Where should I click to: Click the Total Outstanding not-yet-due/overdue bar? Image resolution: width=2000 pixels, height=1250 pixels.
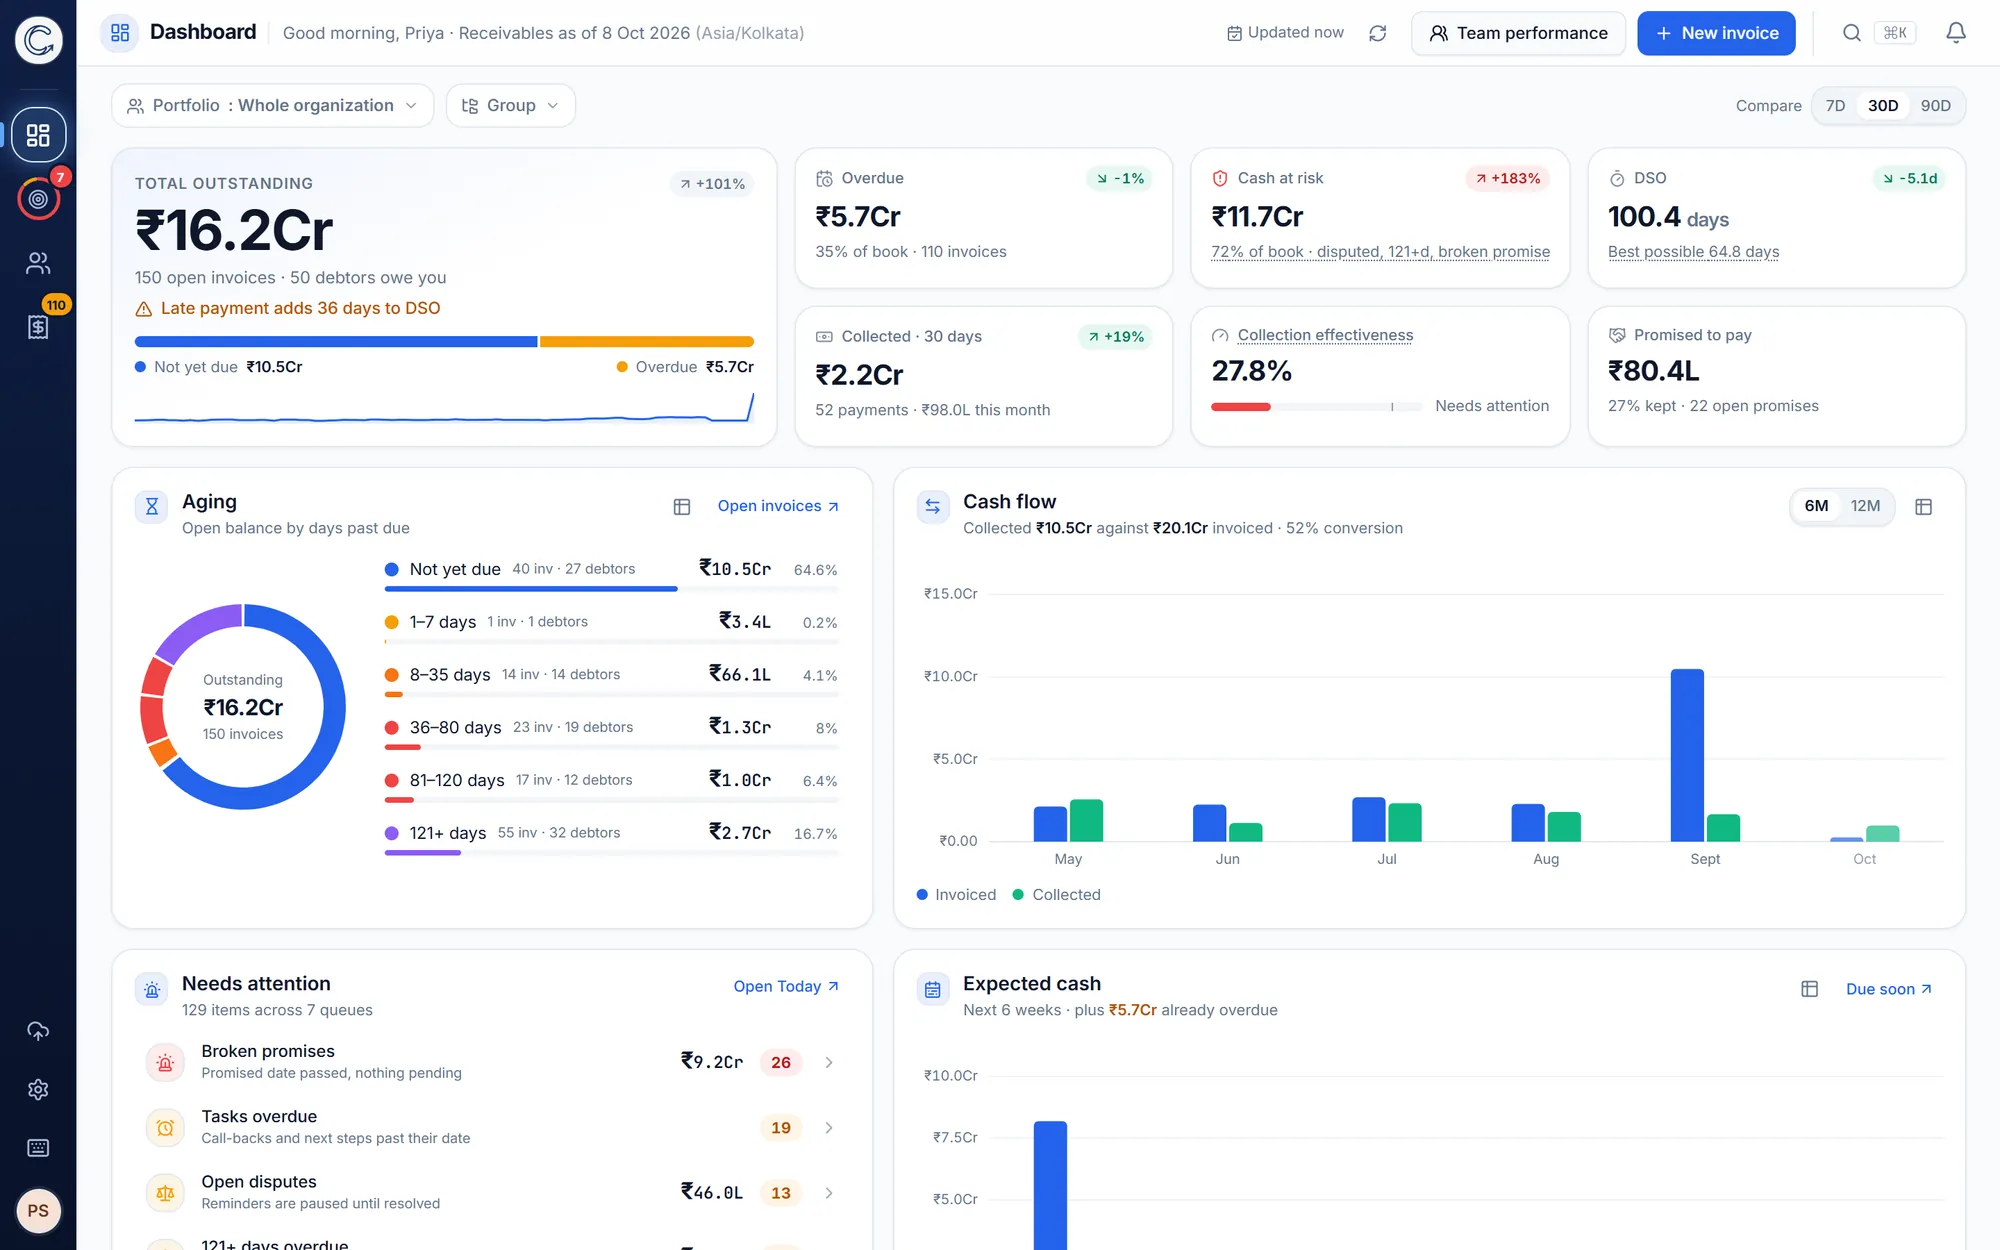[444, 342]
